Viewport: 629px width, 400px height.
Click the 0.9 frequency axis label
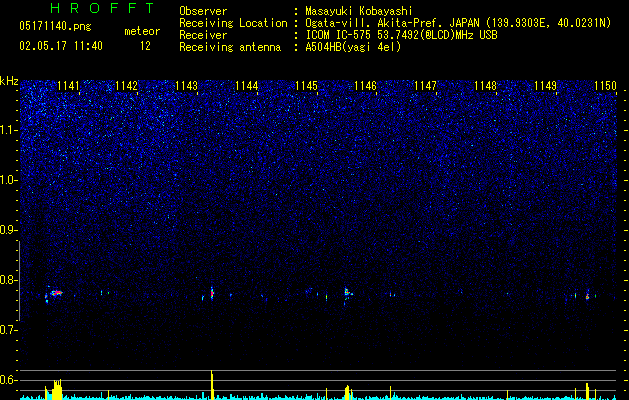(x=8, y=230)
